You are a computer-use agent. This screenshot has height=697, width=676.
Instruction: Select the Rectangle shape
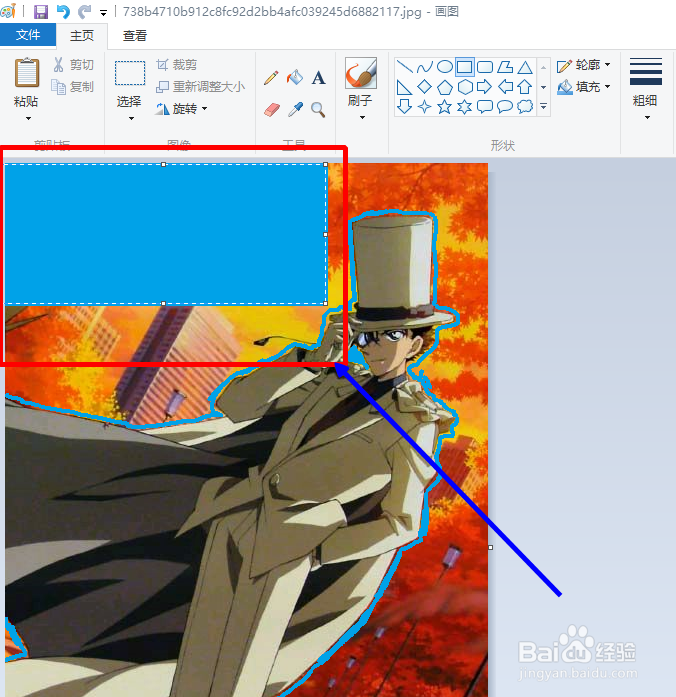[464, 67]
